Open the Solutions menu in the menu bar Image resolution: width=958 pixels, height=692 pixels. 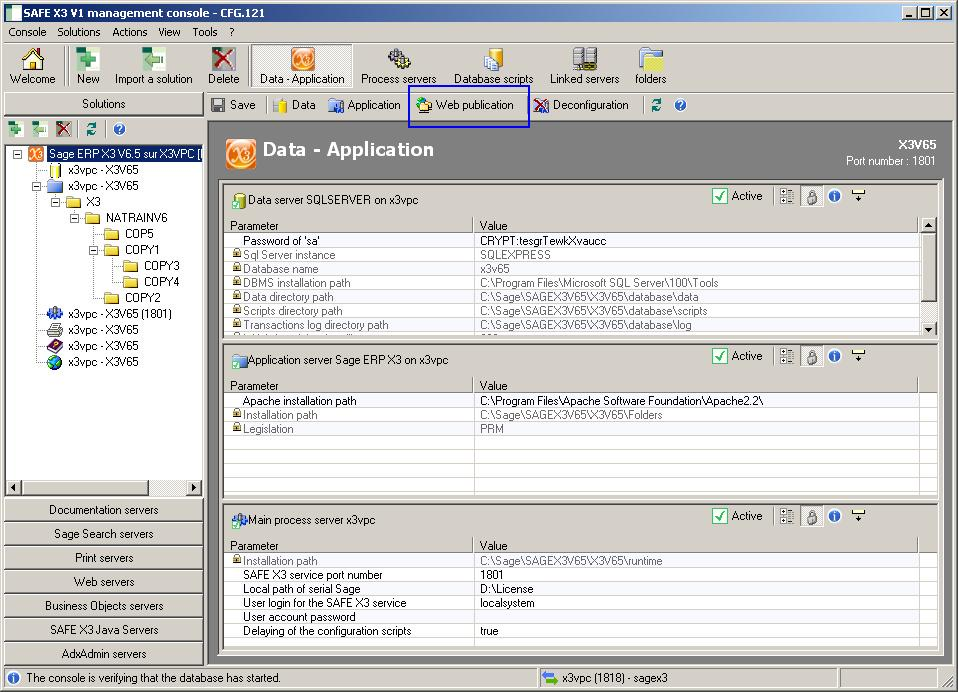click(79, 32)
